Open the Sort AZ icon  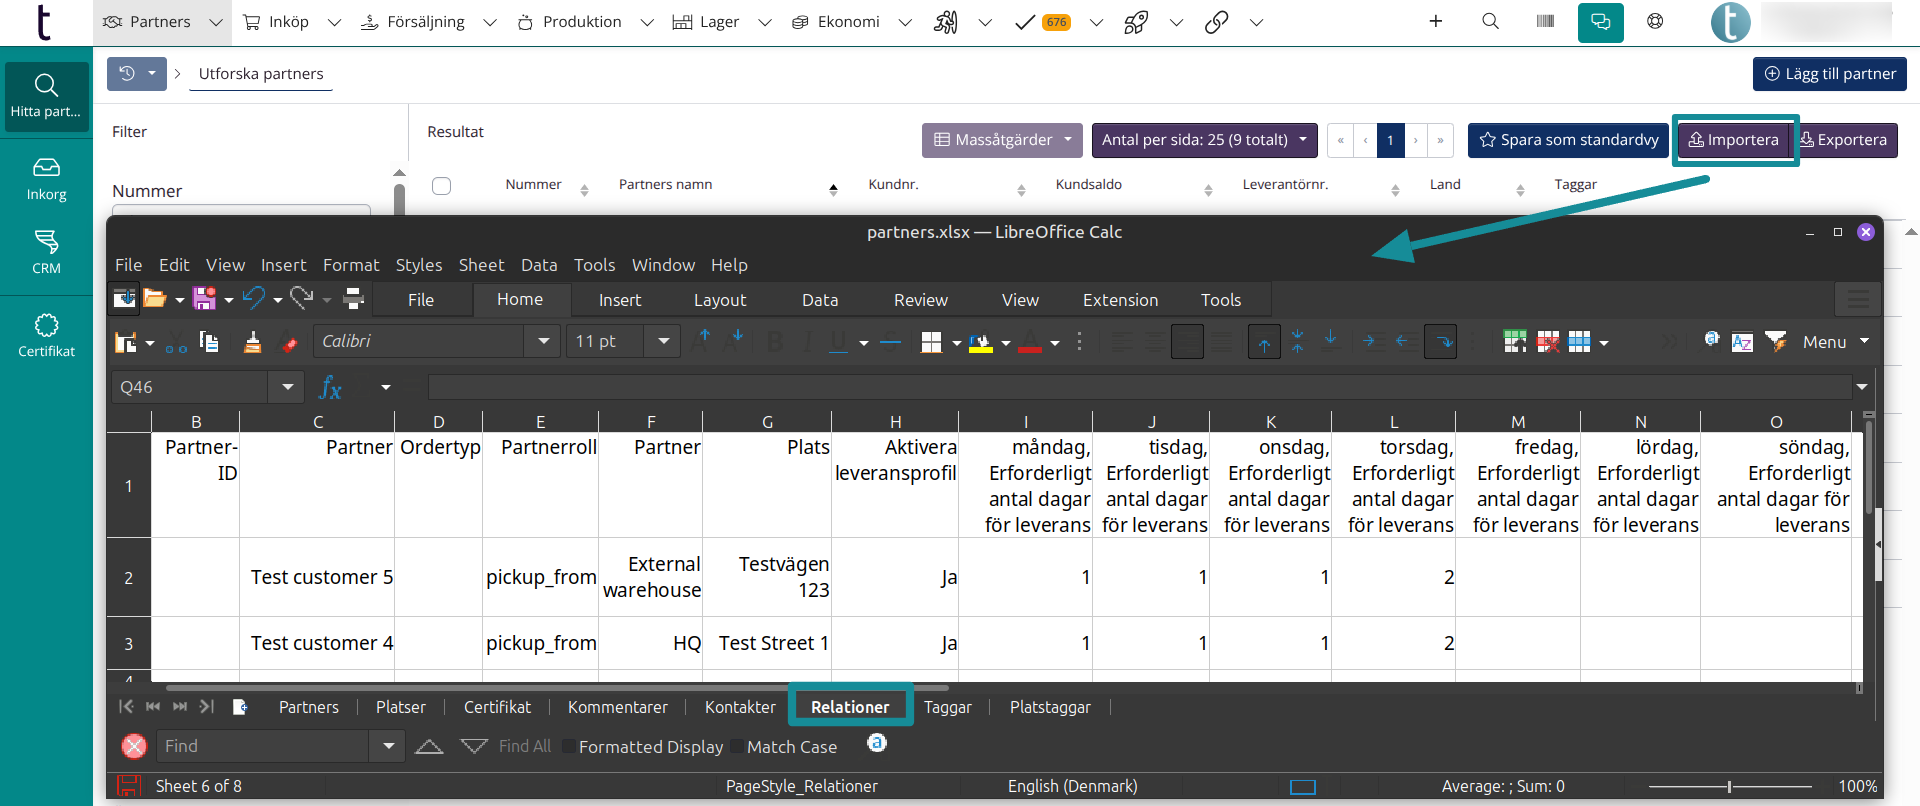pyautogui.click(x=1742, y=342)
